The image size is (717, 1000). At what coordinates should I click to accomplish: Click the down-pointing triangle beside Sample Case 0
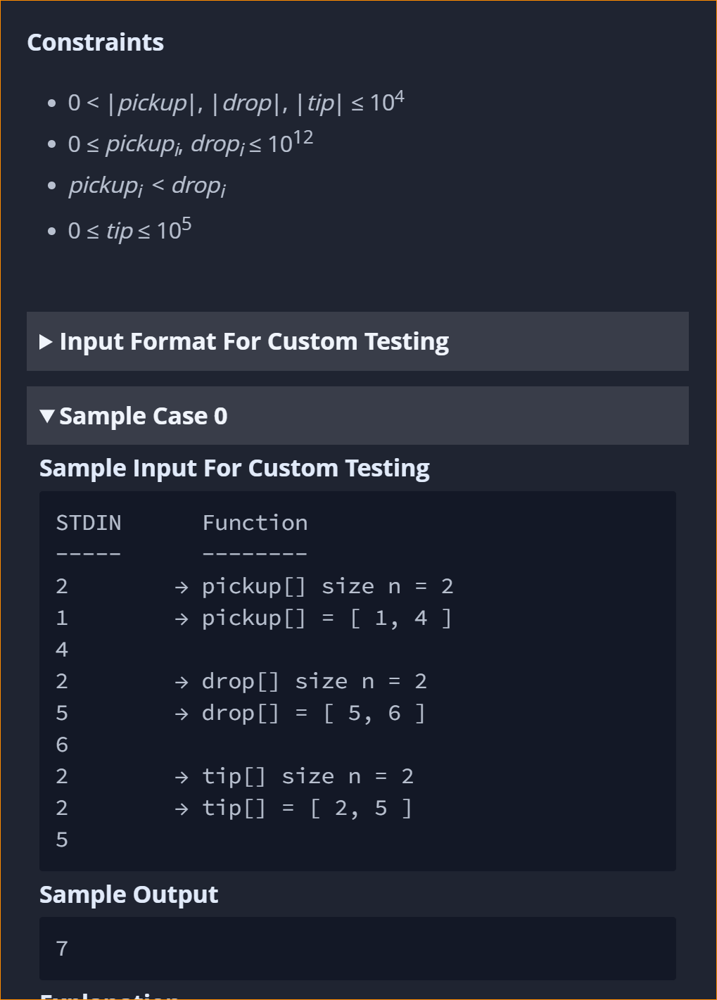(47, 416)
